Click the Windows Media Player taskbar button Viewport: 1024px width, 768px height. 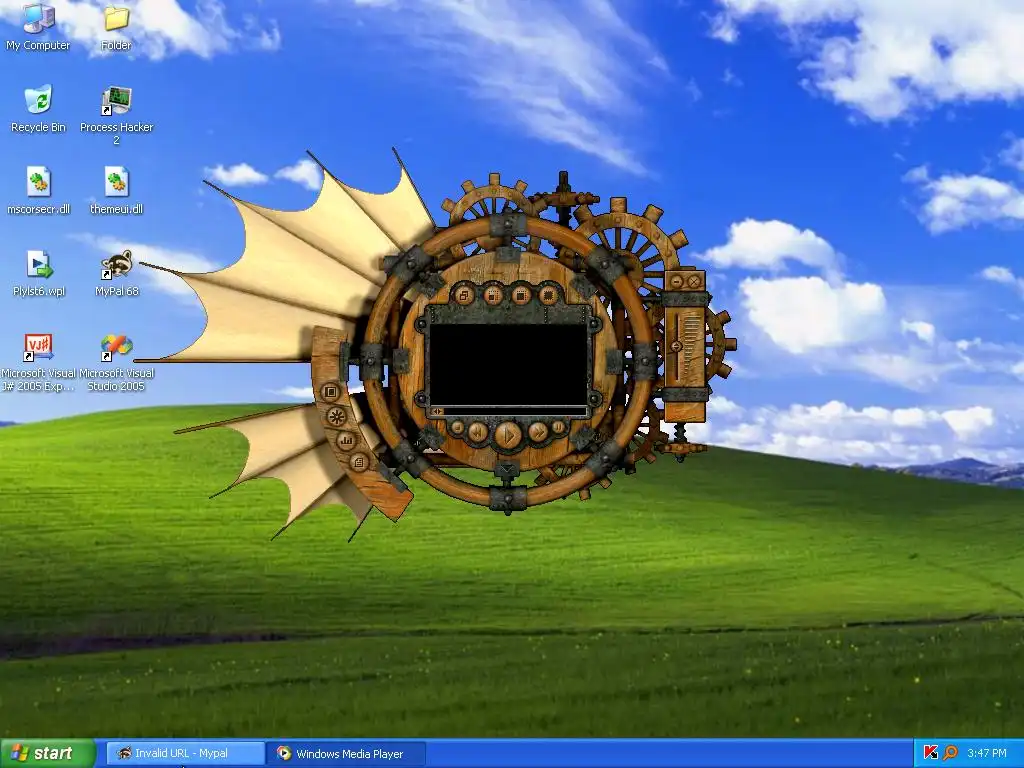pyautogui.click(x=346, y=754)
